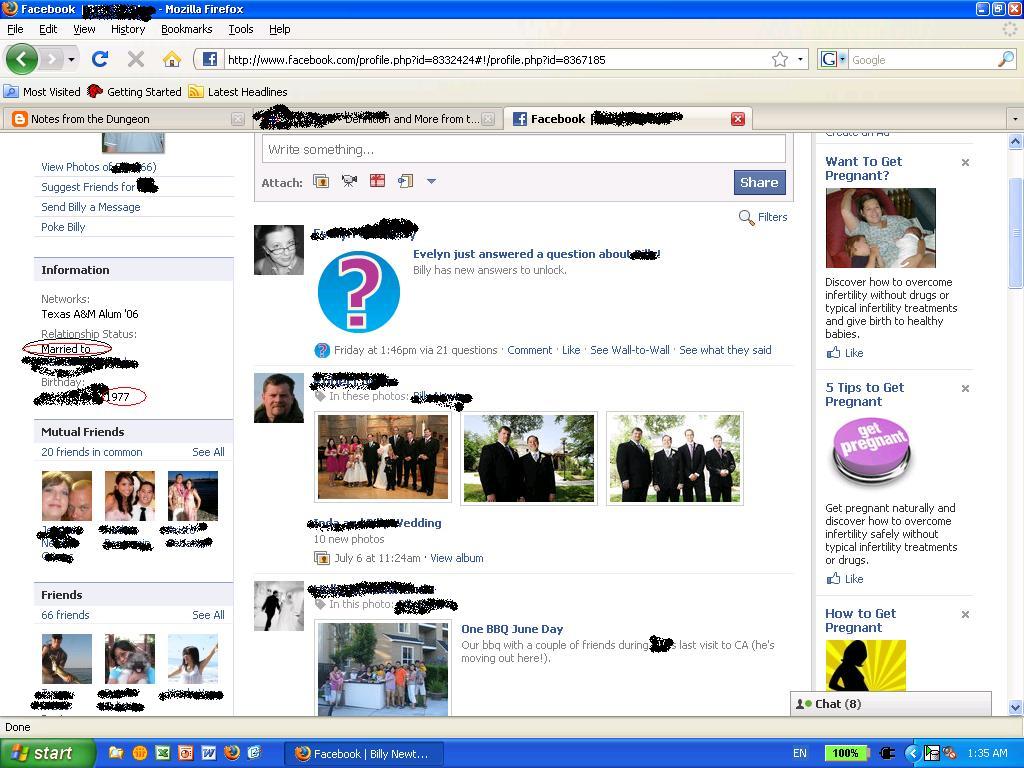Comment on Evelyn's question post
This screenshot has width=1024, height=768.
[x=530, y=350]
